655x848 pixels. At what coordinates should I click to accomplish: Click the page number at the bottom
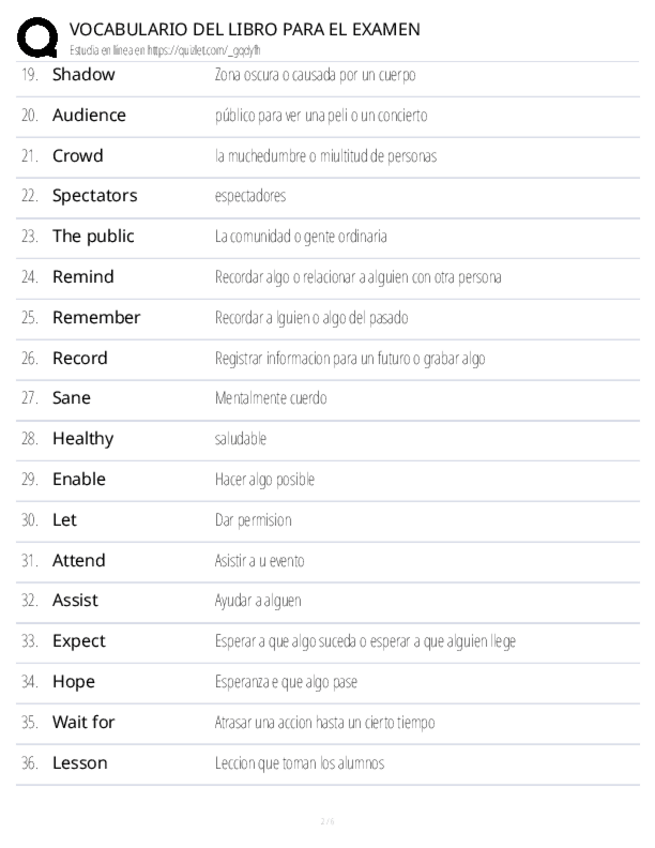327,821
